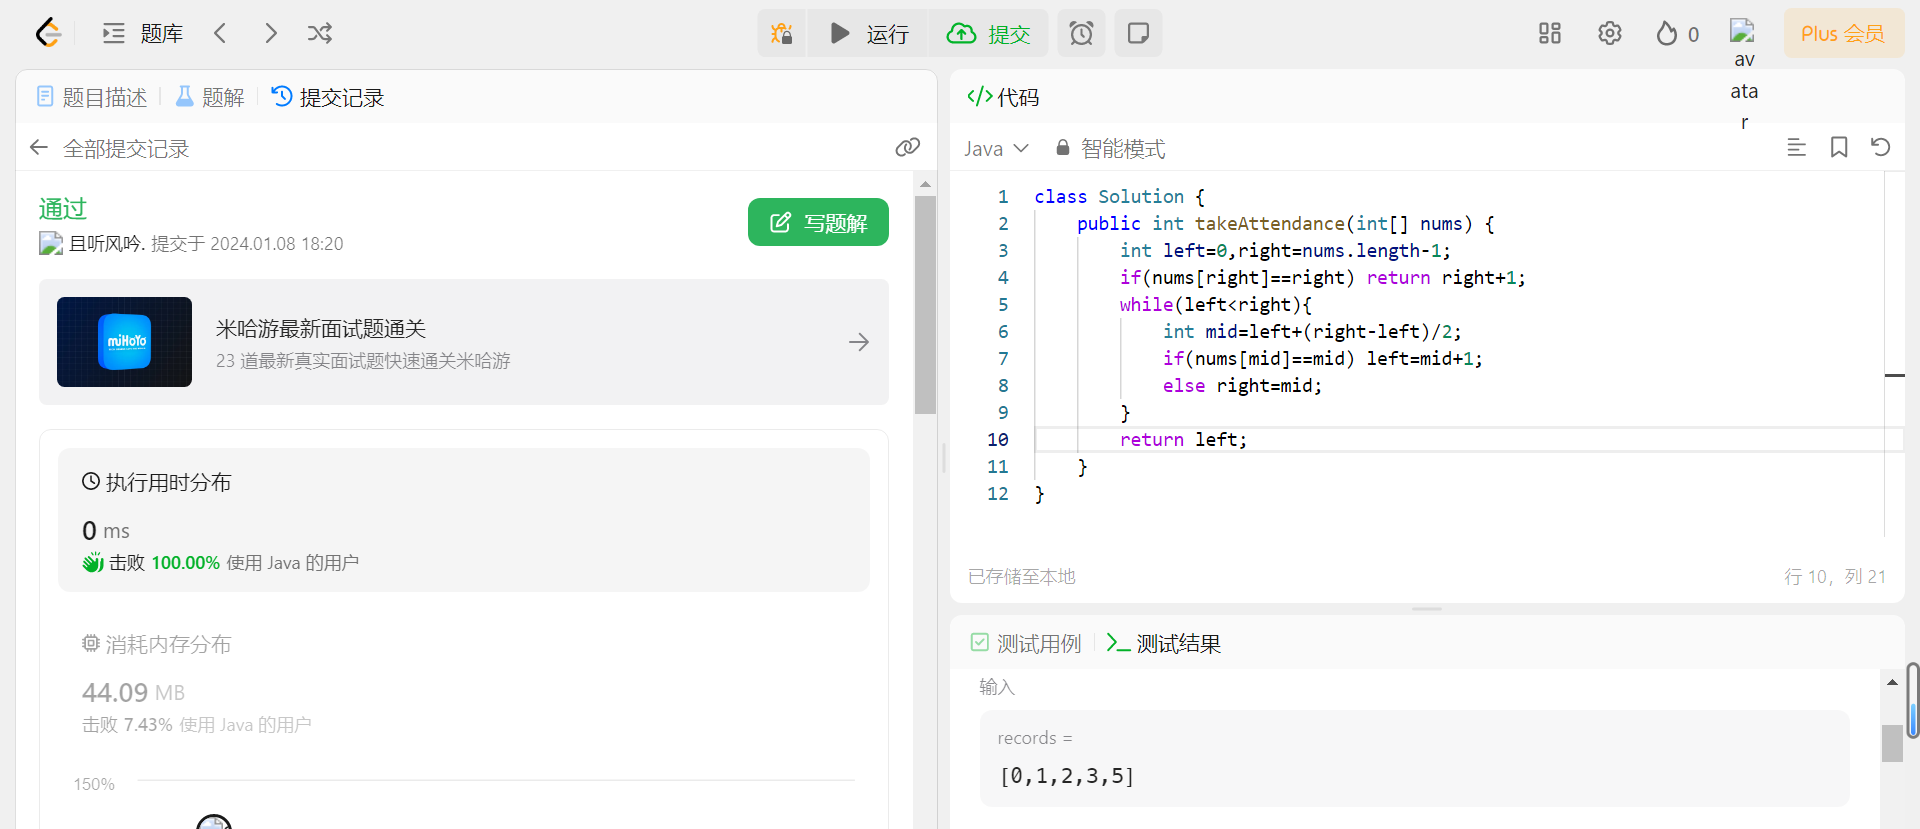Go to the next problem arrow
The height and width of the screenshot is (829, 1920).
click(x=270, y=33)
